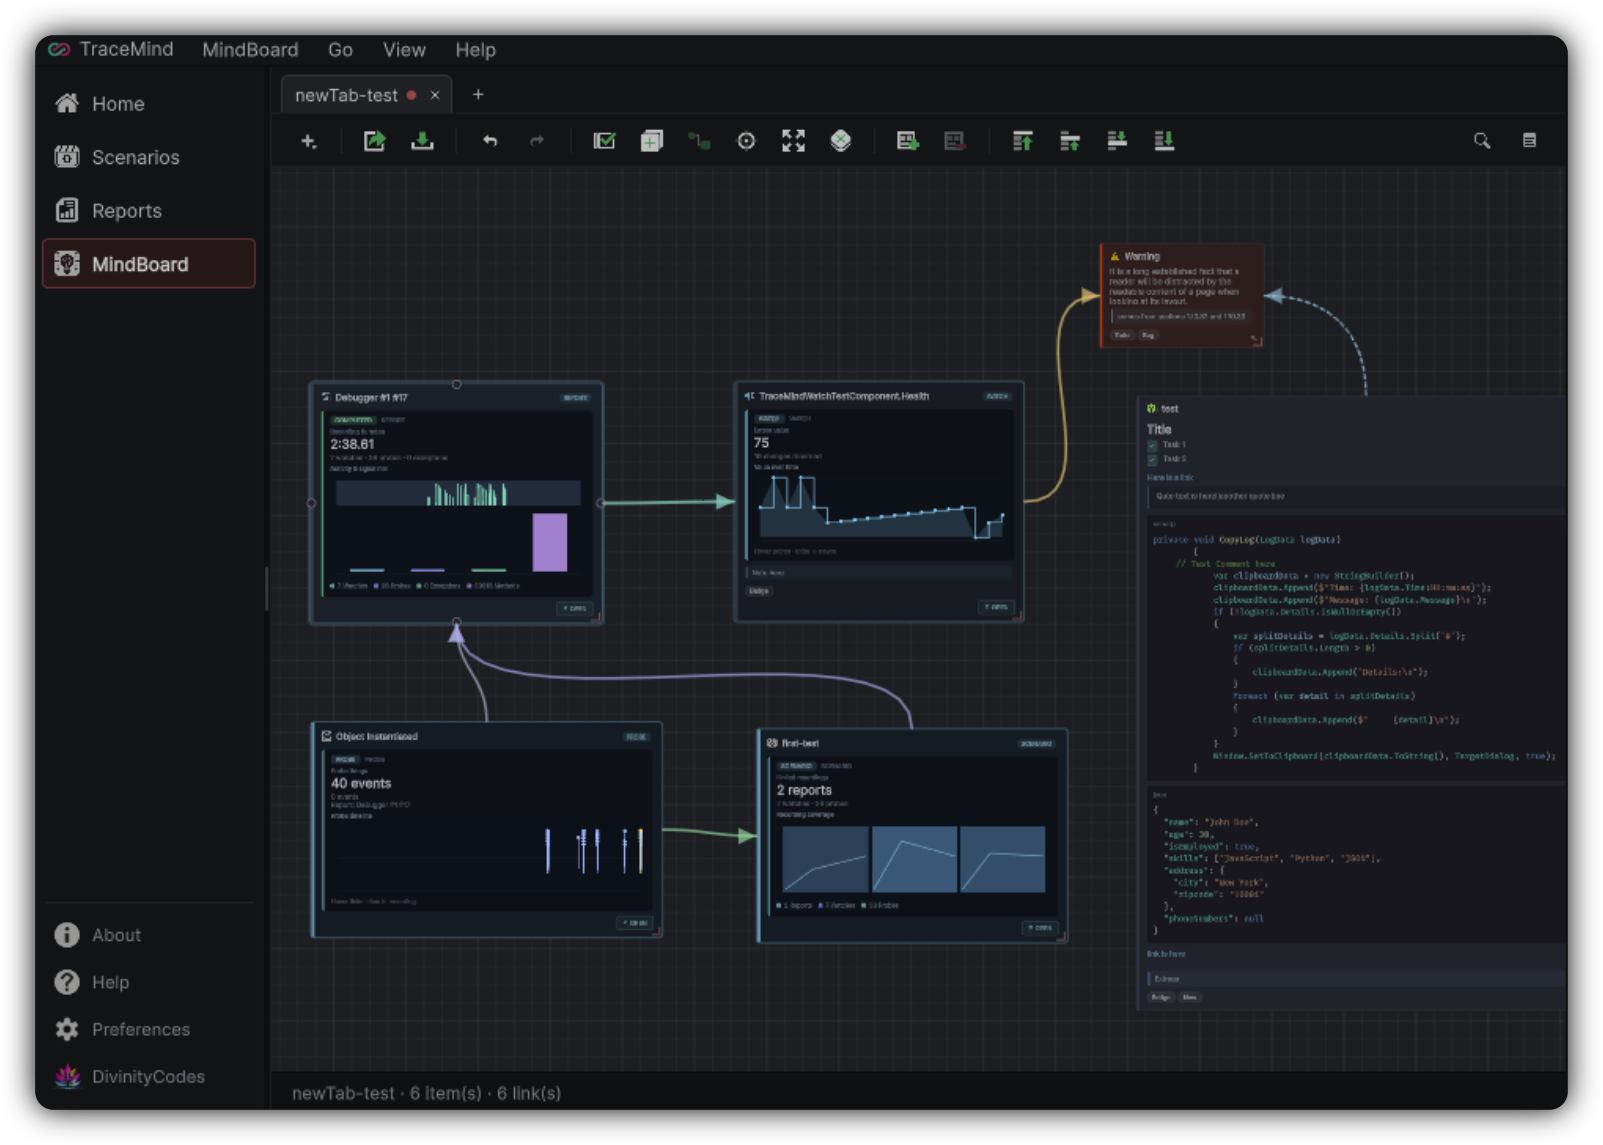Open the TraceMind app menu

coord(126,49)
